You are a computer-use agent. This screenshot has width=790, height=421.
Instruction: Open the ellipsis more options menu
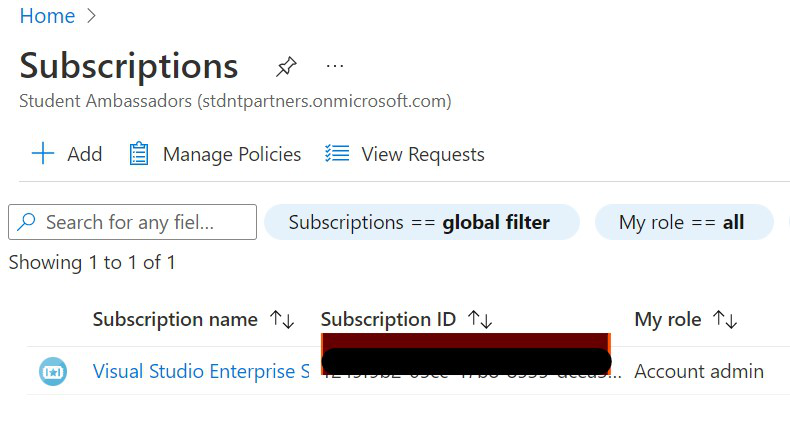(x=335, y=66)
